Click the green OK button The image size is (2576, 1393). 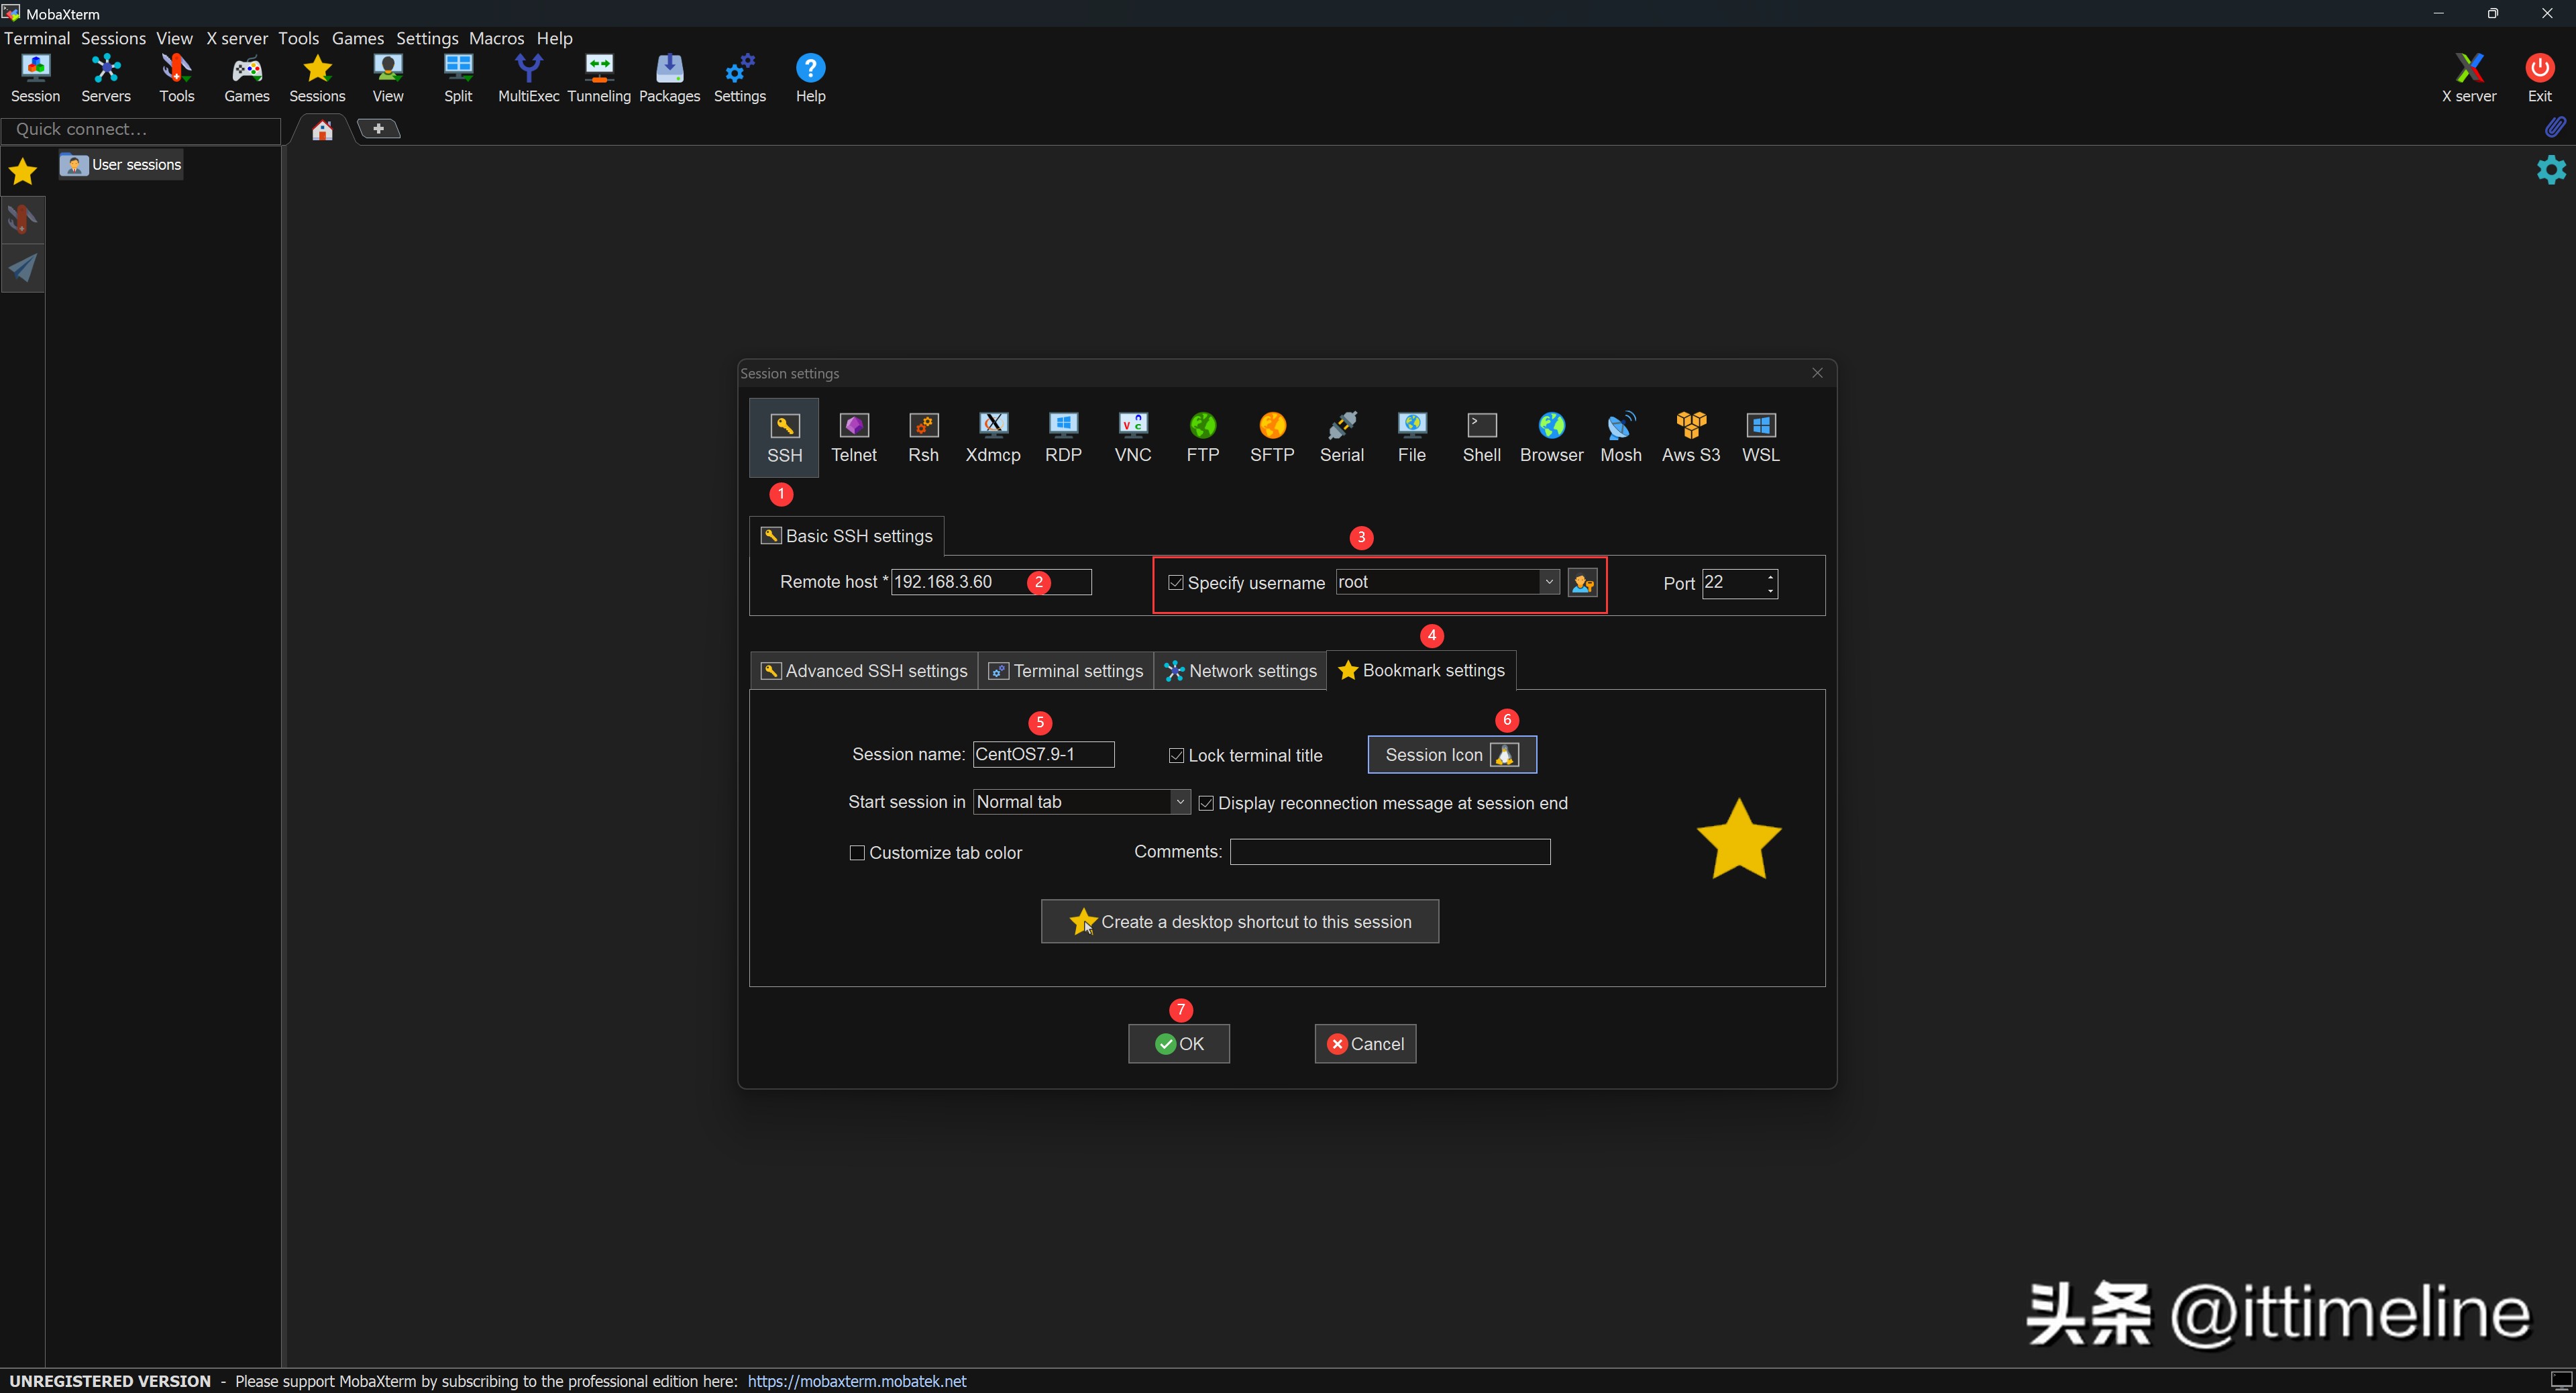tap(1178, 1044)
